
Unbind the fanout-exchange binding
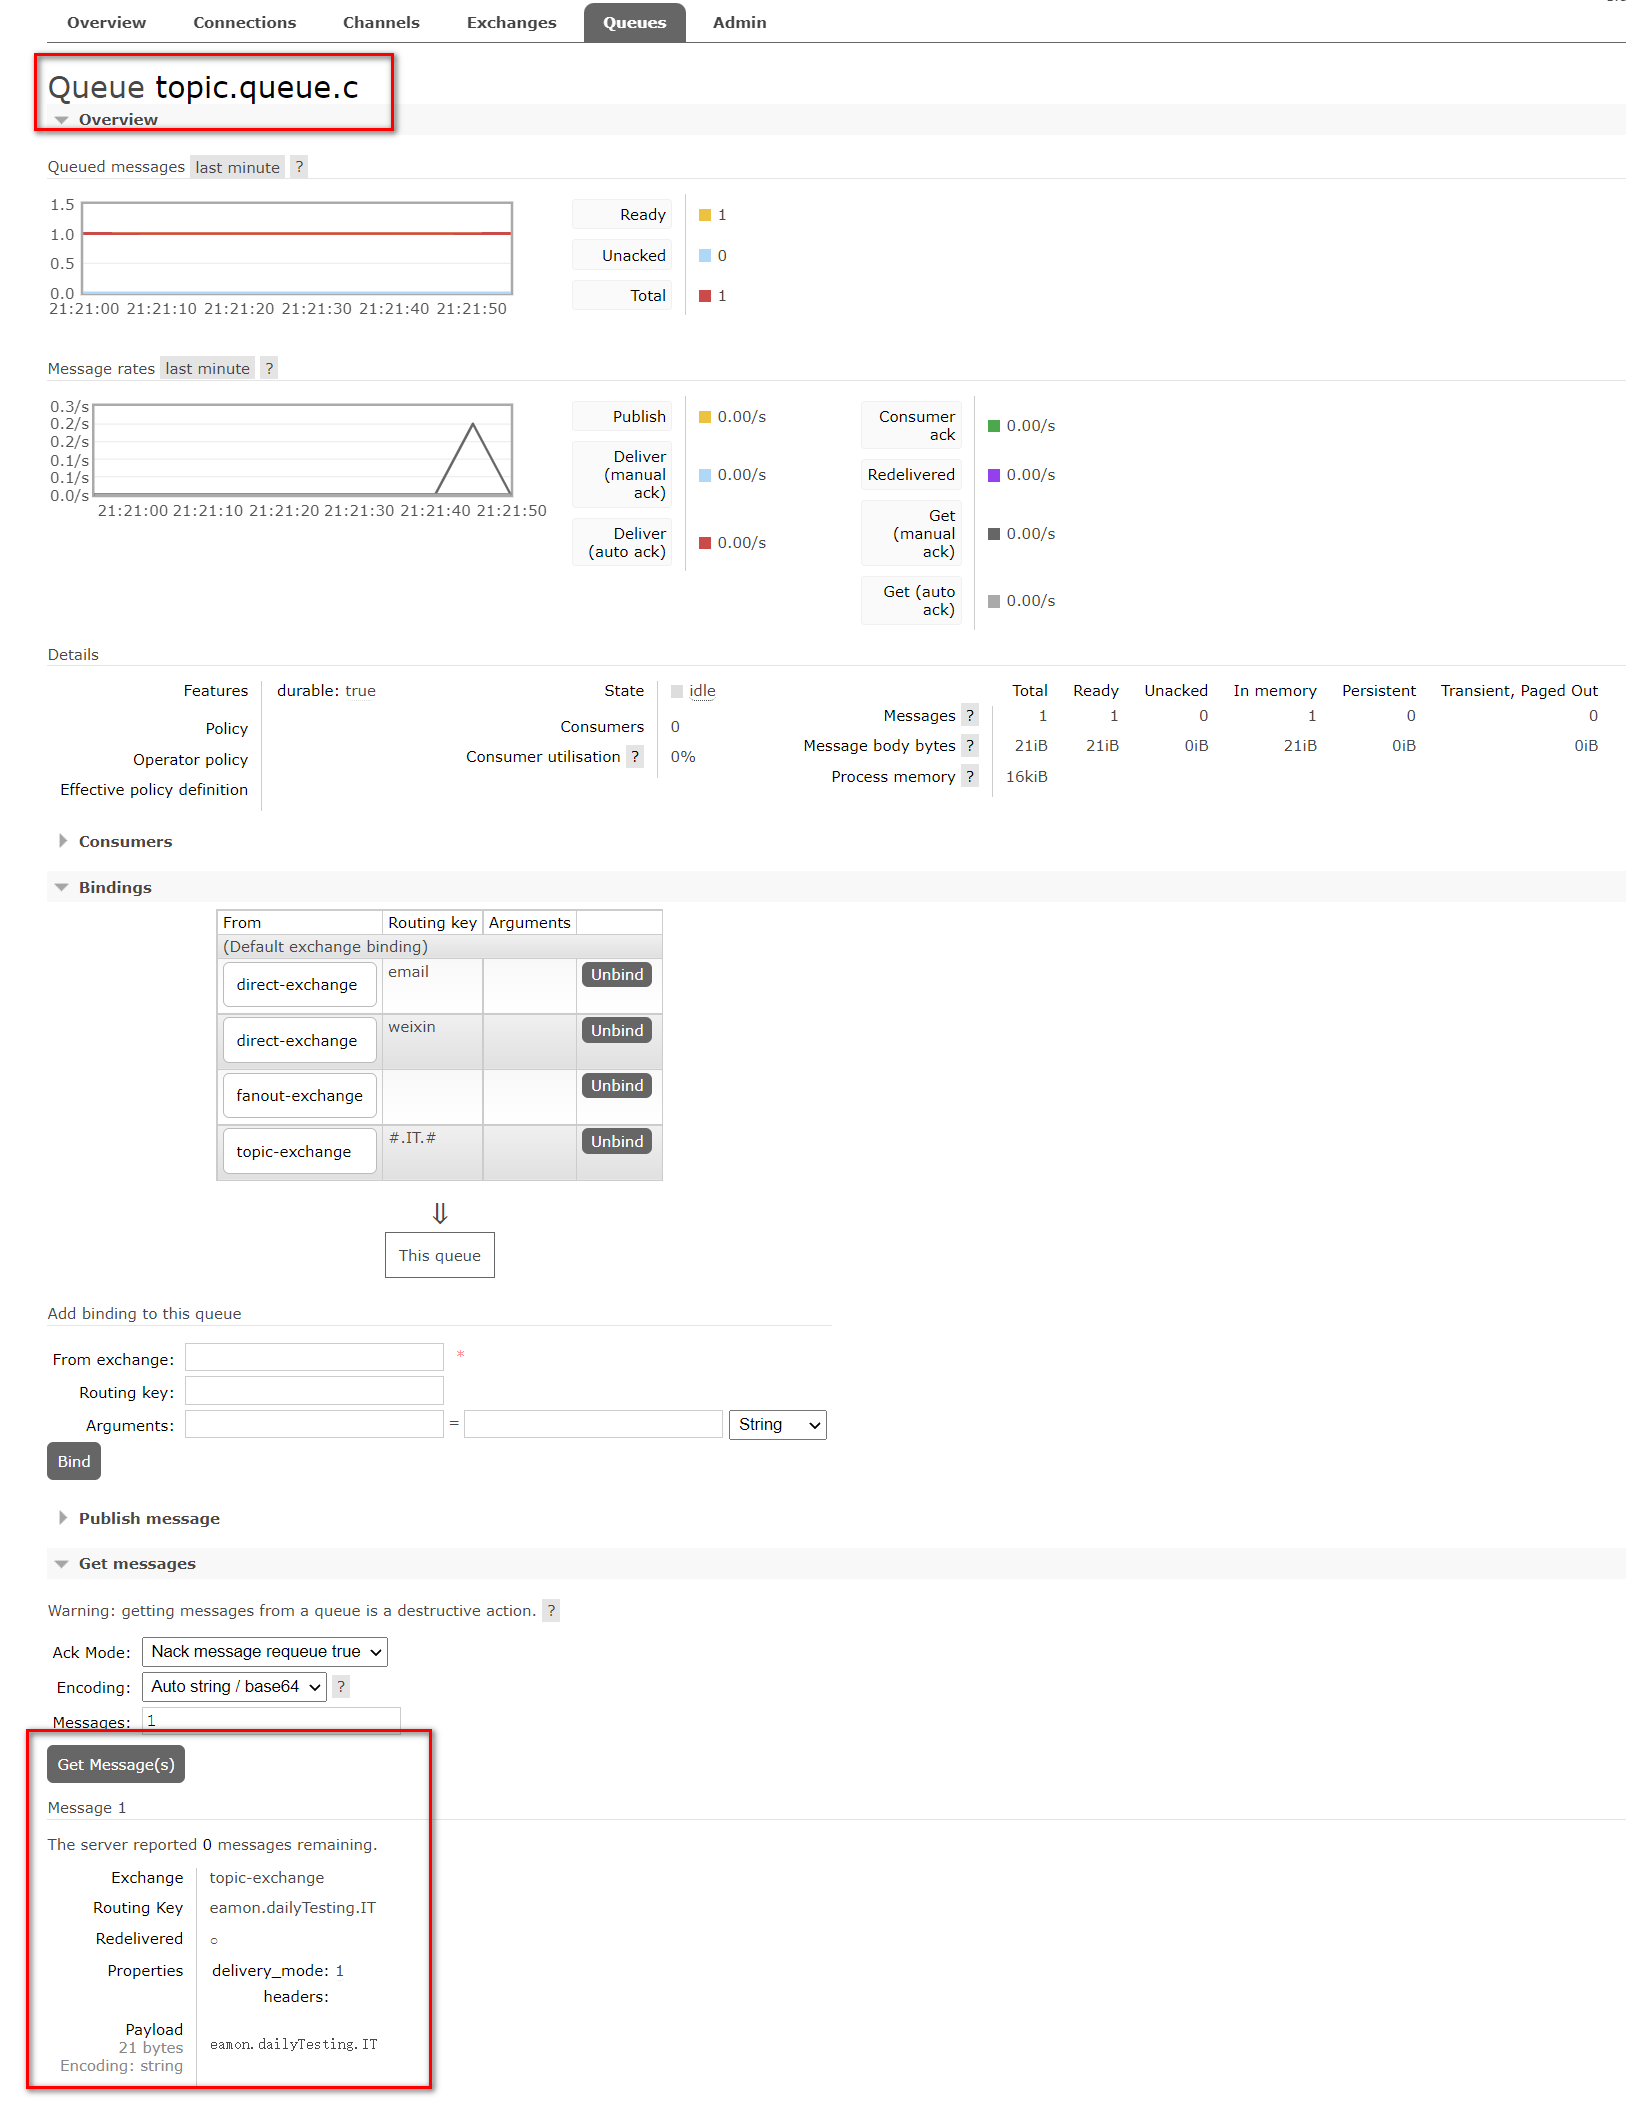617,1085
